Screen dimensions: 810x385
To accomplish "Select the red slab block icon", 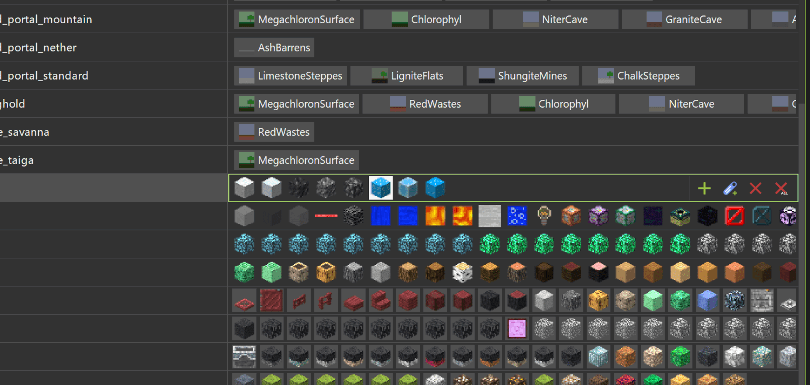I will pyautogui.click(x=353, y=300).
